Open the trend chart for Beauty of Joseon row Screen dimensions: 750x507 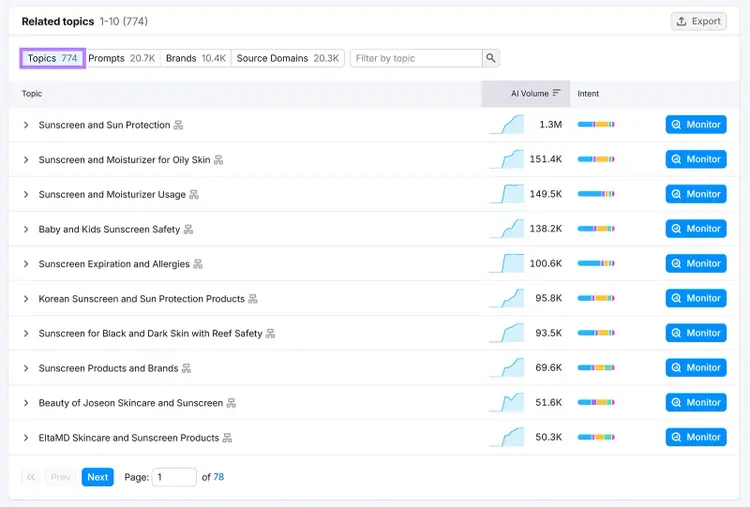point(507,402)
